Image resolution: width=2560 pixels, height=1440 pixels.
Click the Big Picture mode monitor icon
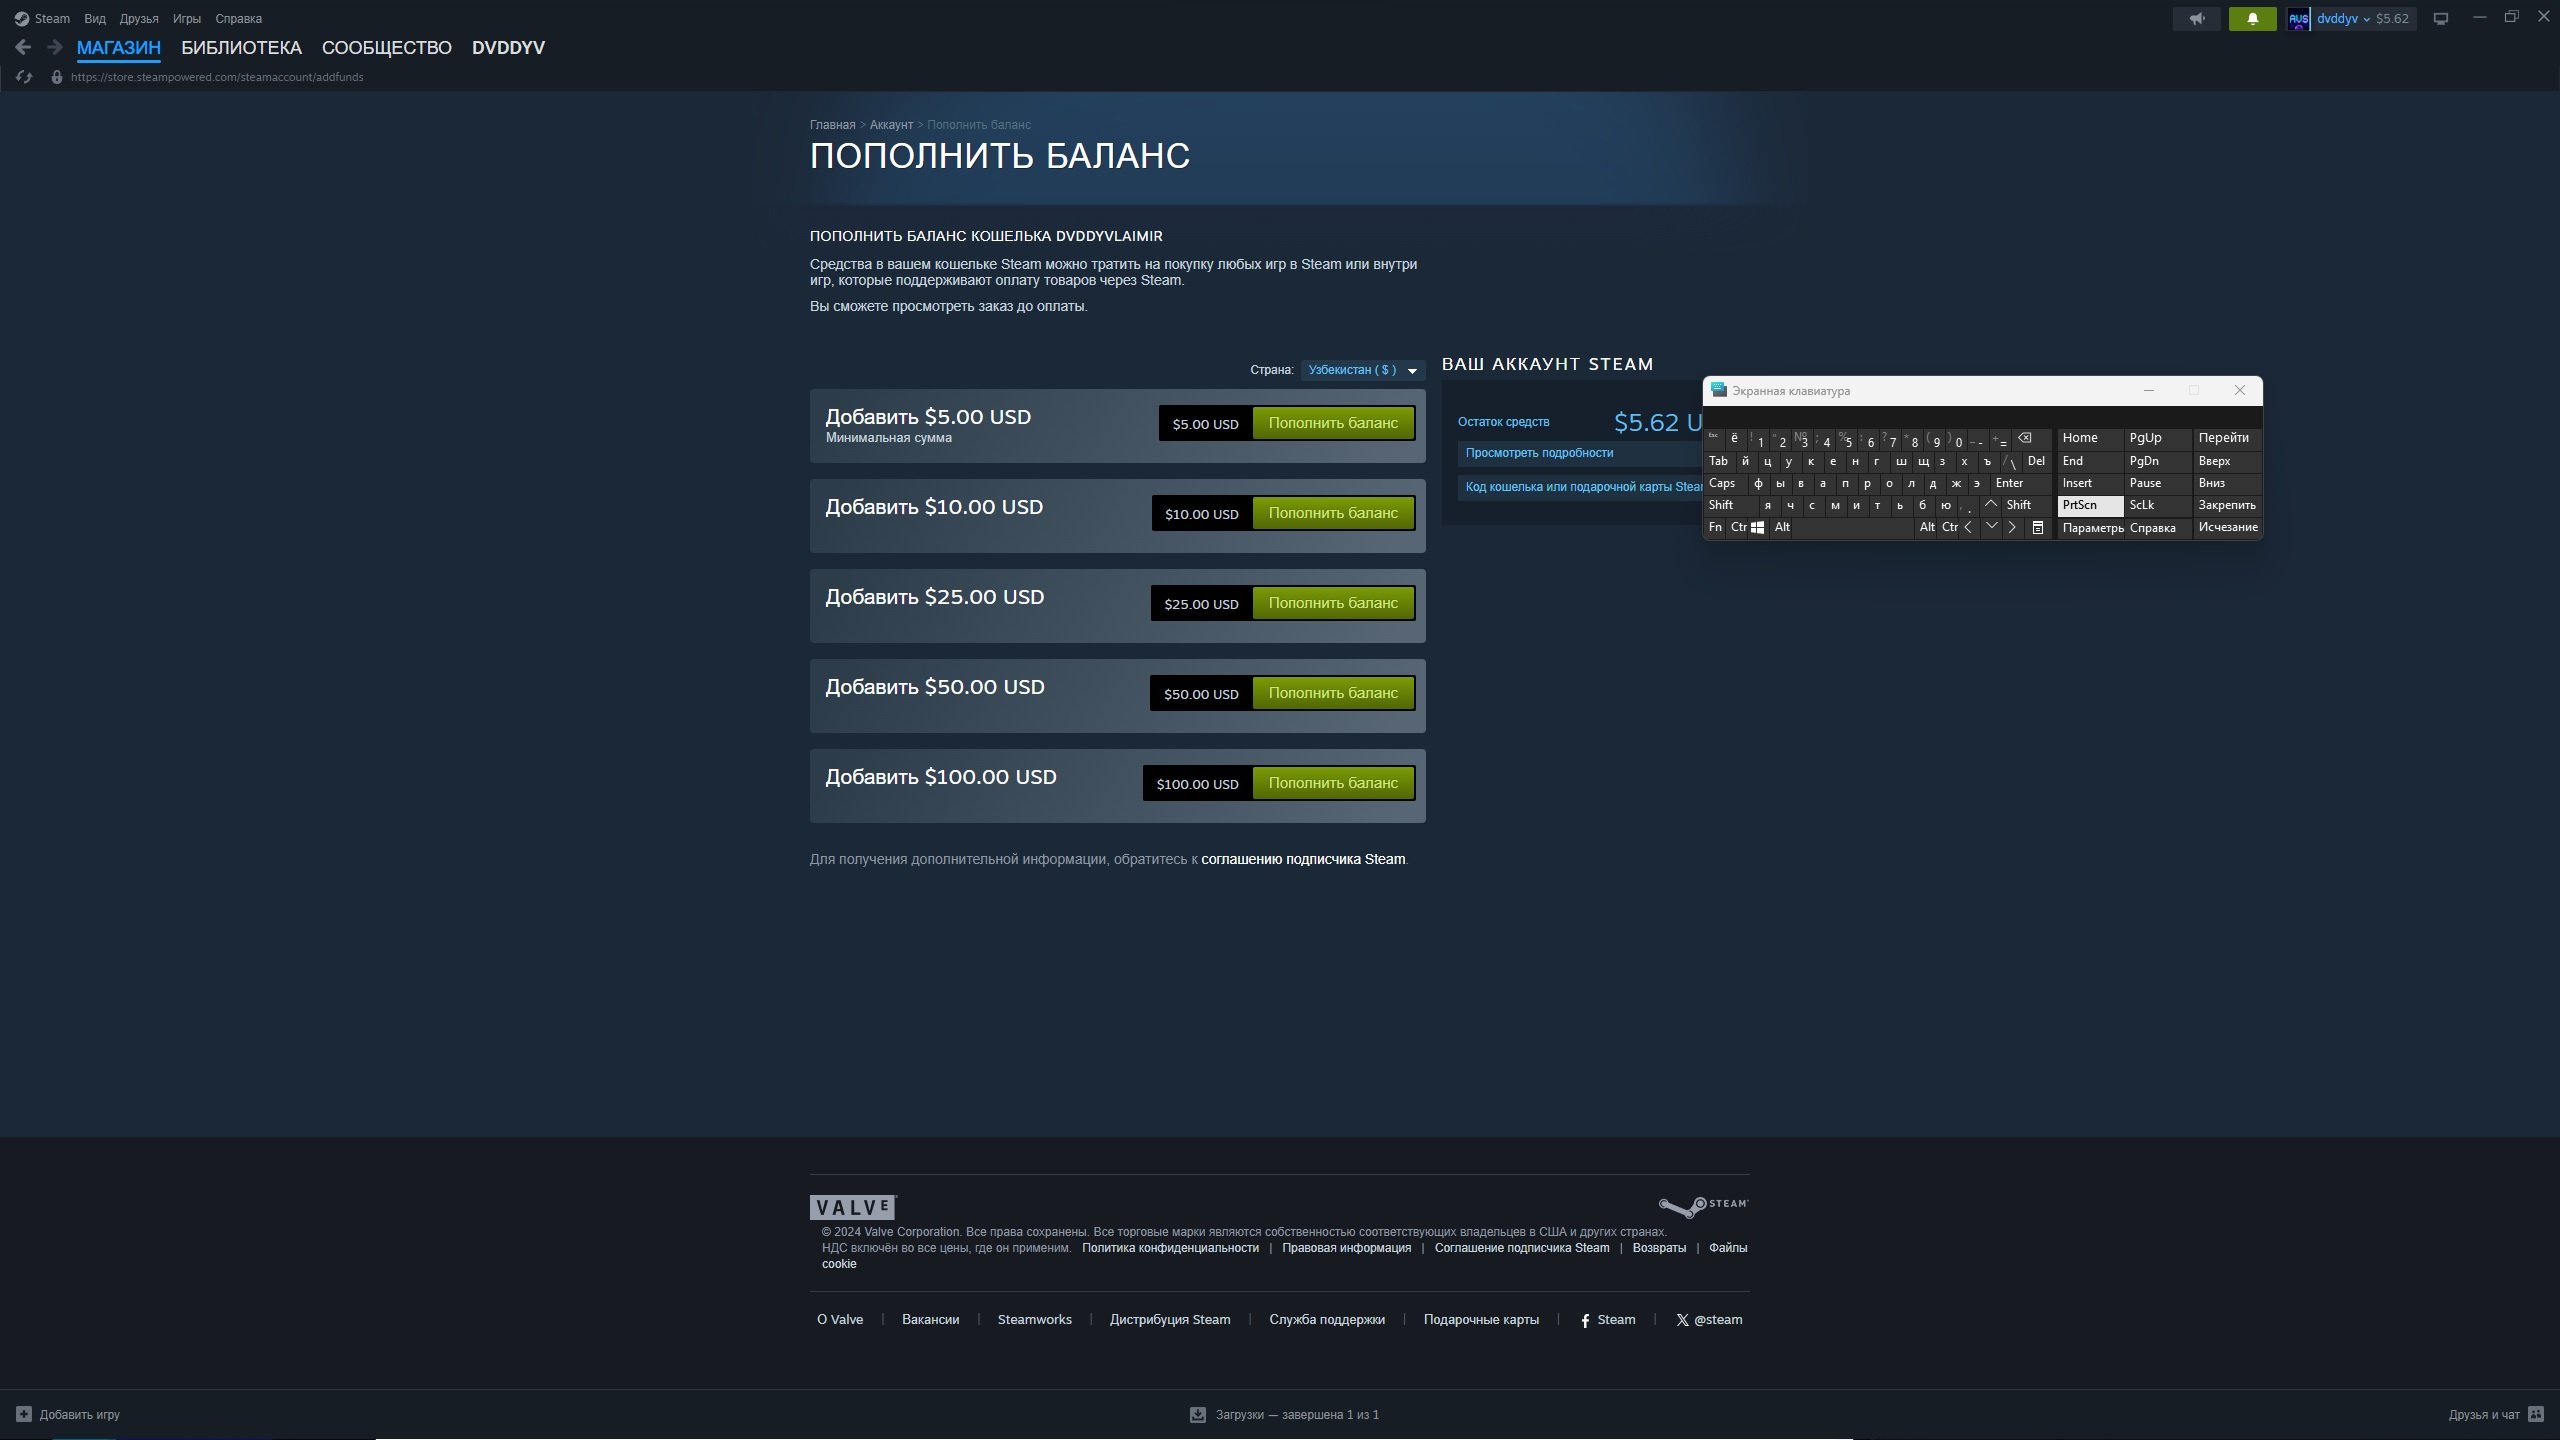point(2440,19)
